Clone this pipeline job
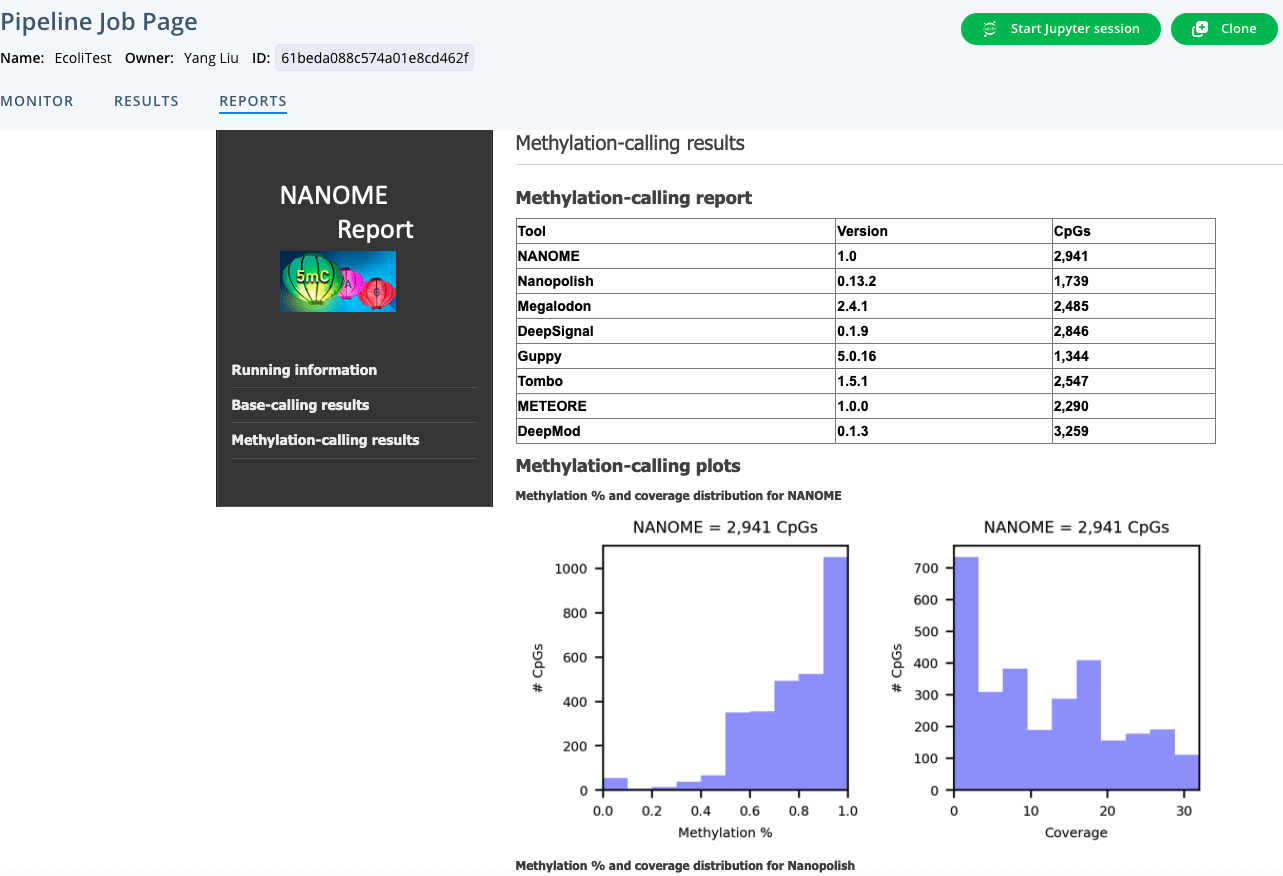The height and width of the screenshot is (876, 1283). 1224,29
